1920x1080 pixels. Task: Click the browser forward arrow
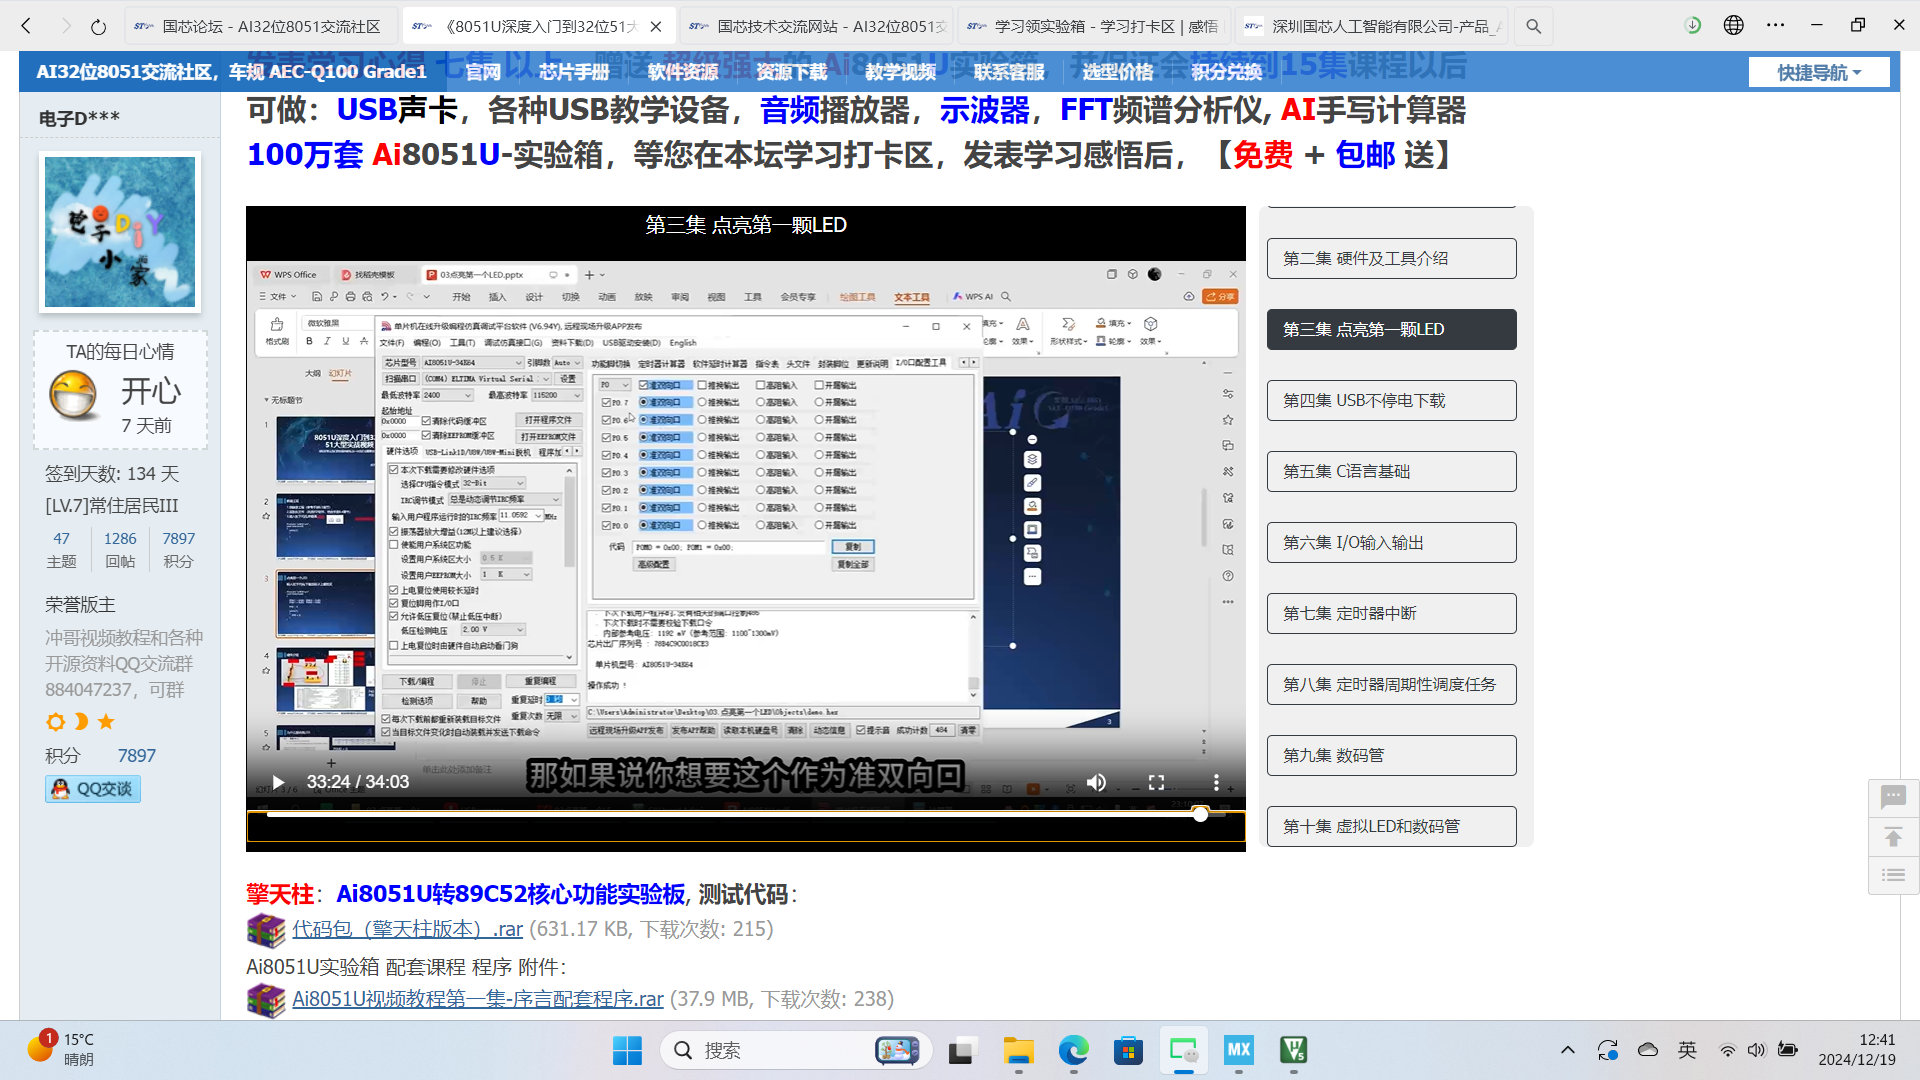click(65, 26)
